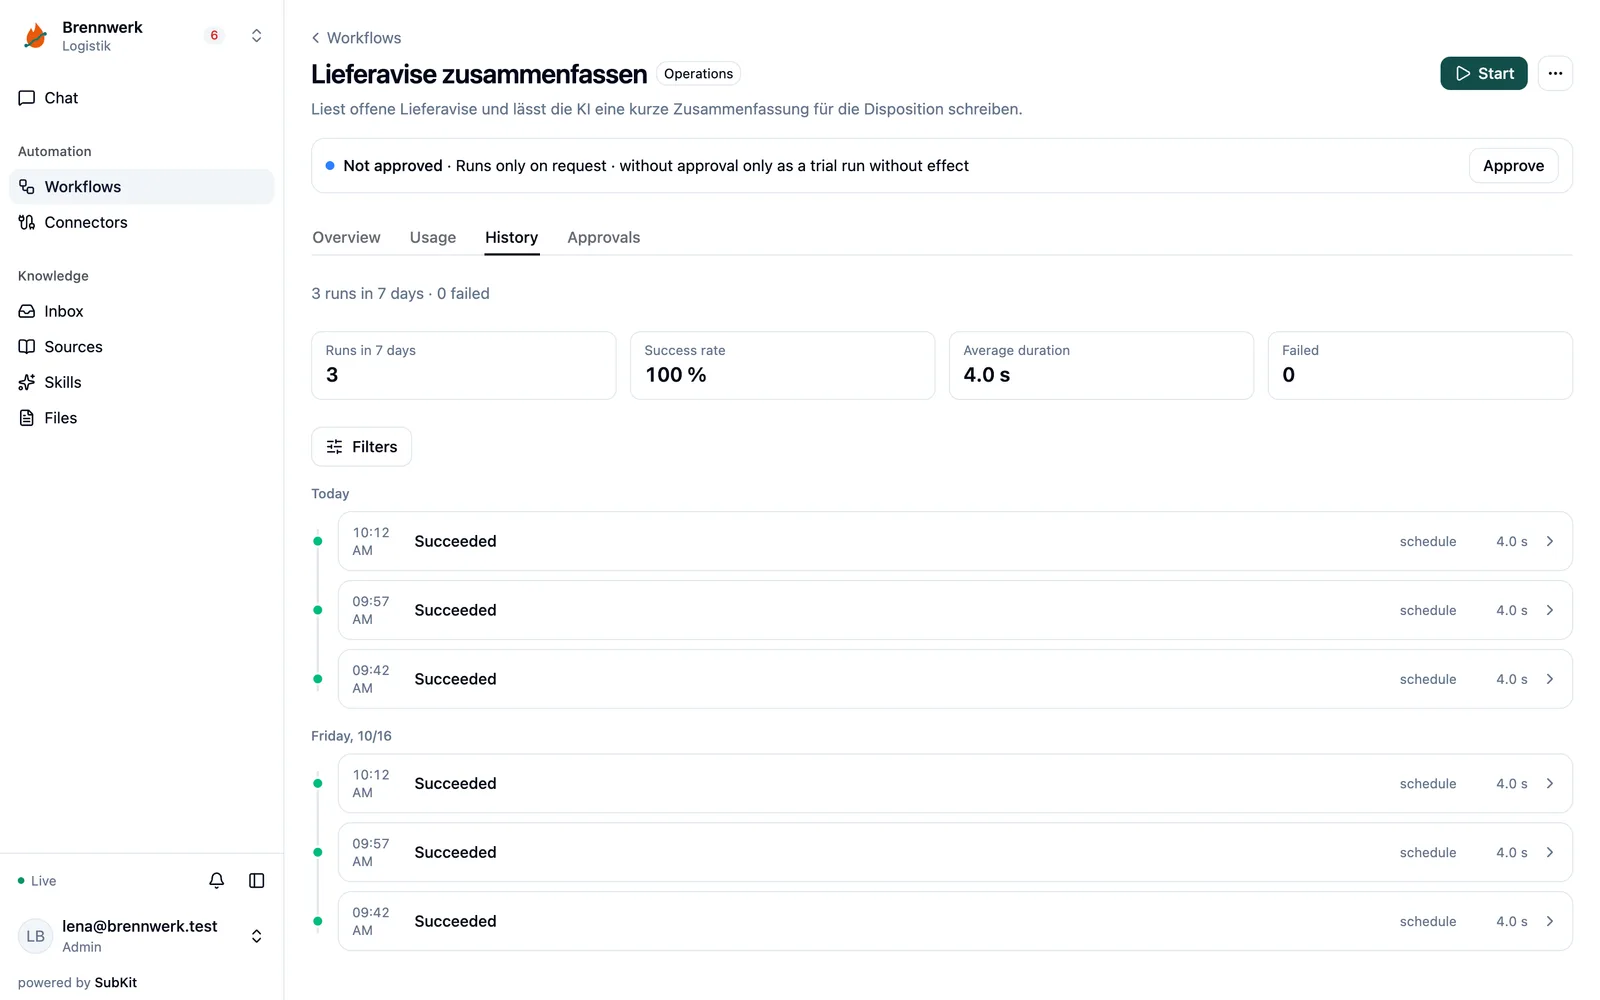Open the Filters button
Image resolution: width=1600 pixels, height=1000 pixels.
click(361, 447)
